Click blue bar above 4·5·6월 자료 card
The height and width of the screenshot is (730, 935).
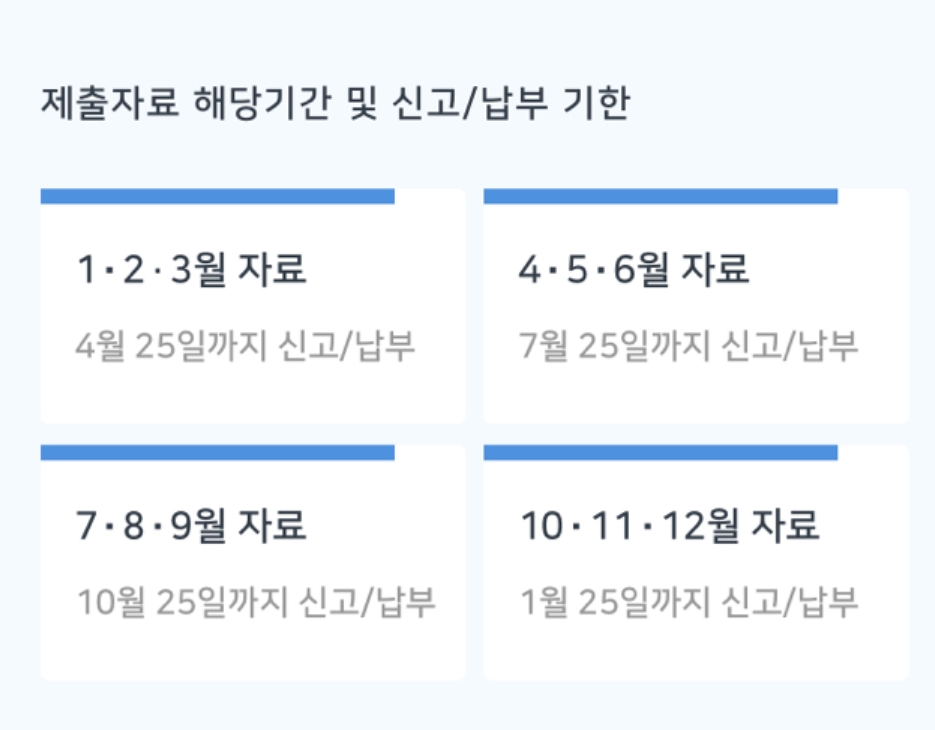click(x=660, y=196)
